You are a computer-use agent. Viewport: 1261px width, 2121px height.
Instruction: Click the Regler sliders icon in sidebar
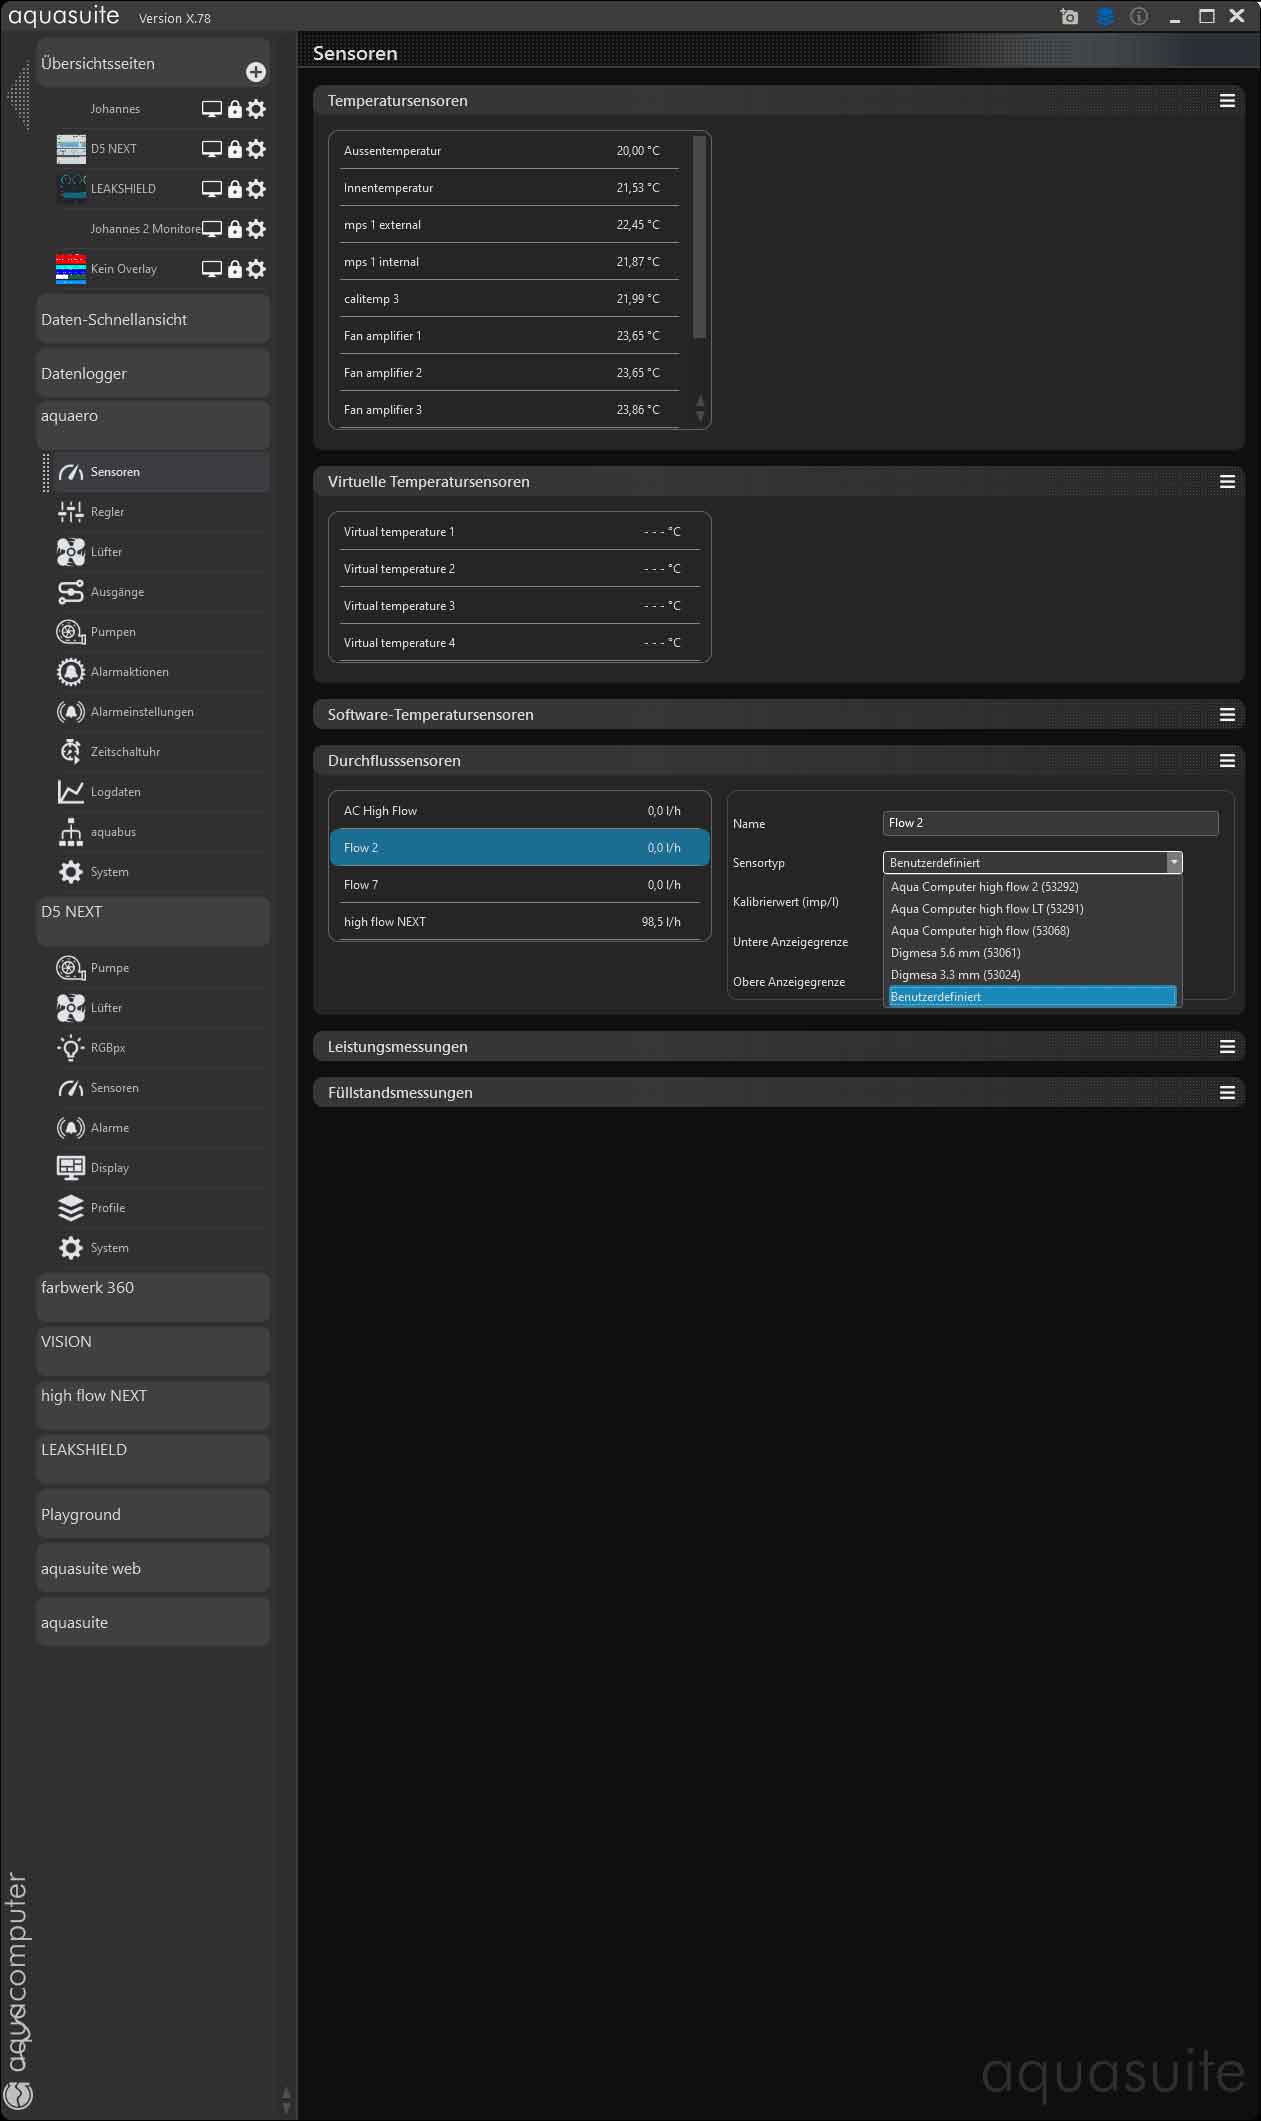[x=71, y=512]
